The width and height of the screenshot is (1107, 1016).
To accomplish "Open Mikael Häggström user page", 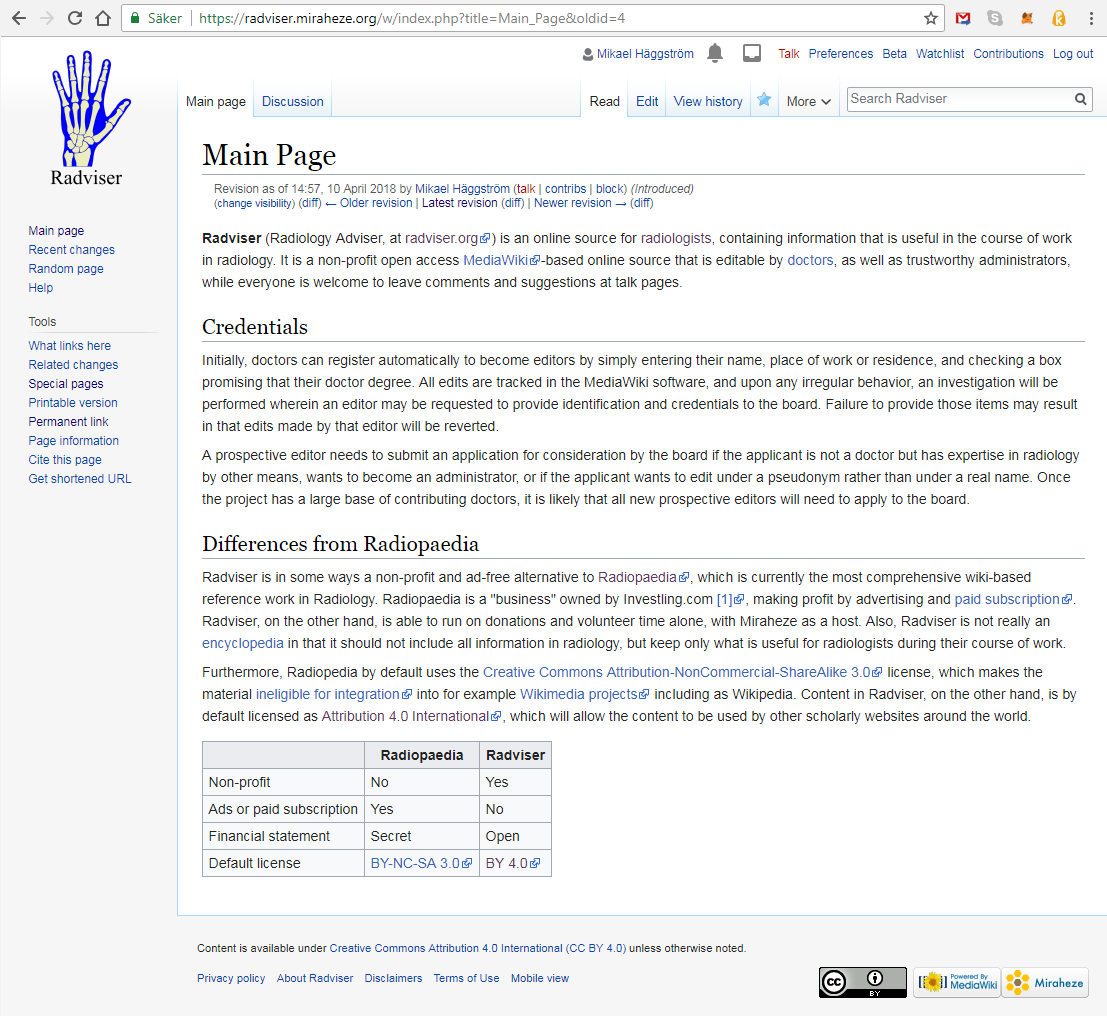I will point(645,54).
